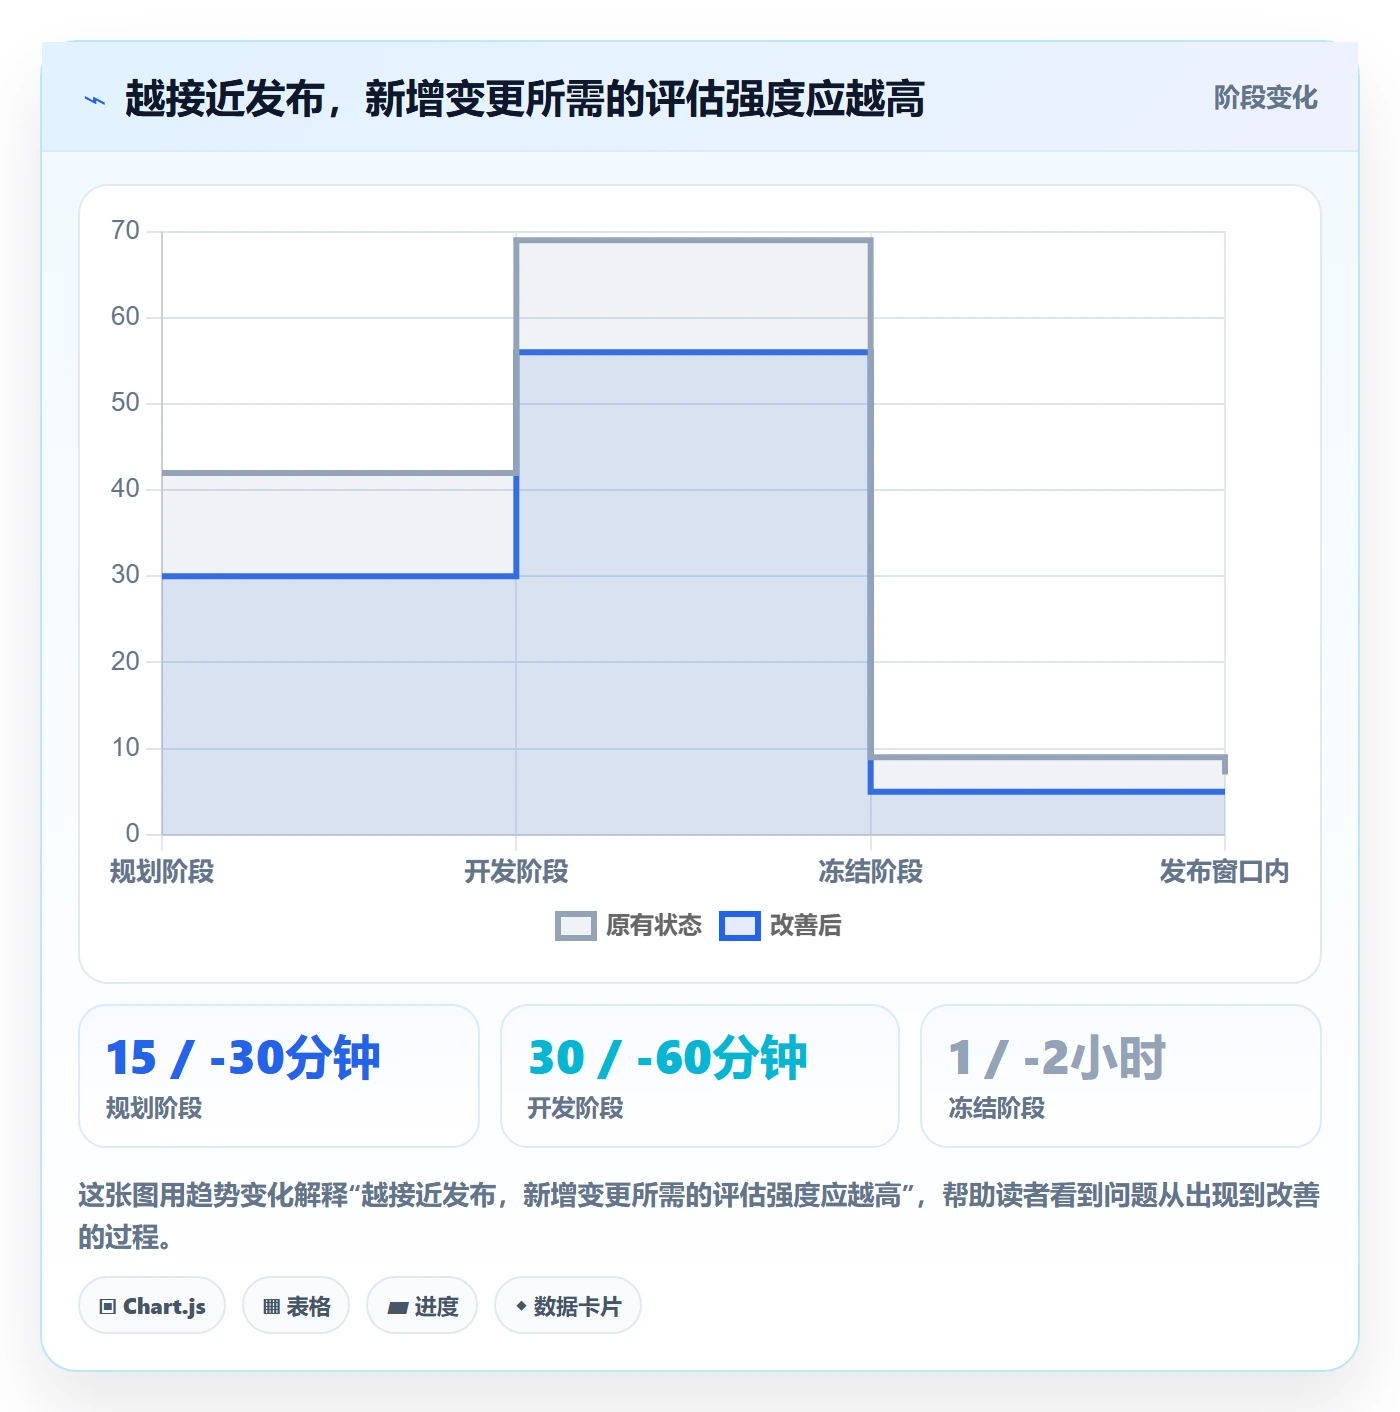Click the 15 / -30分钟 metric value
The height and width of the screenshot is (1412, 1400).
[243, 1058]
